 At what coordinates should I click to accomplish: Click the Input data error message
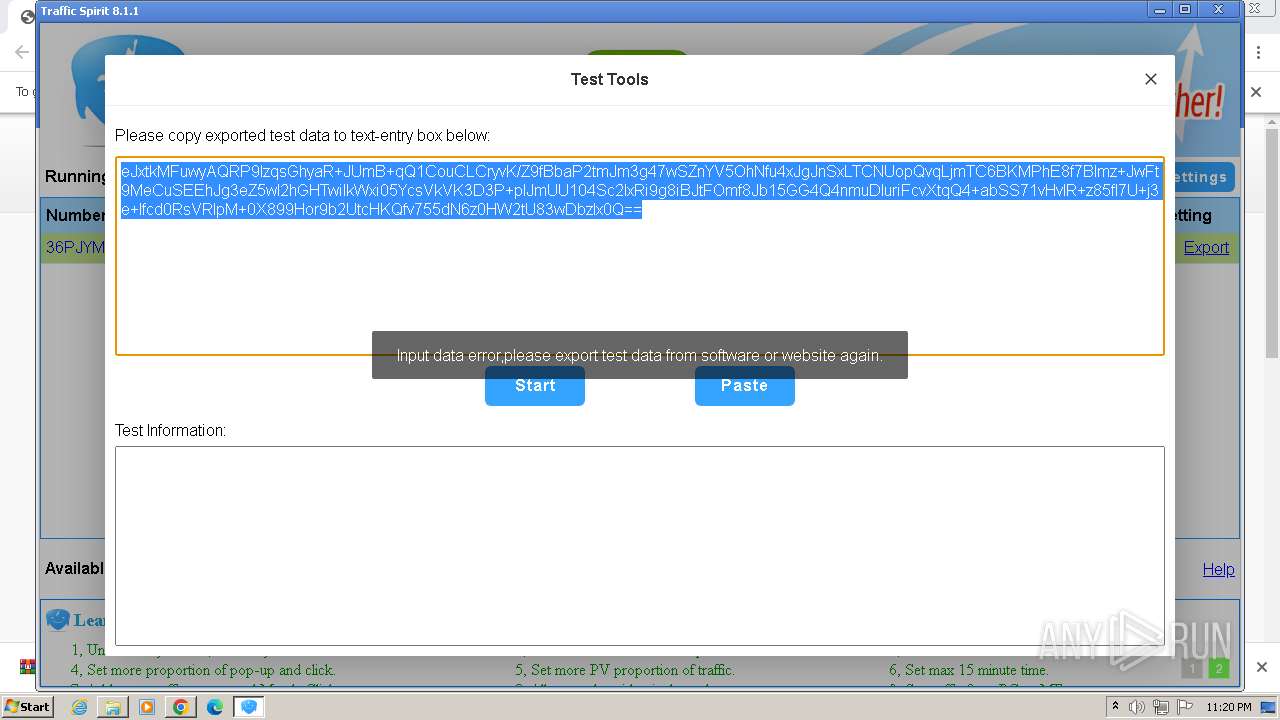640,355
